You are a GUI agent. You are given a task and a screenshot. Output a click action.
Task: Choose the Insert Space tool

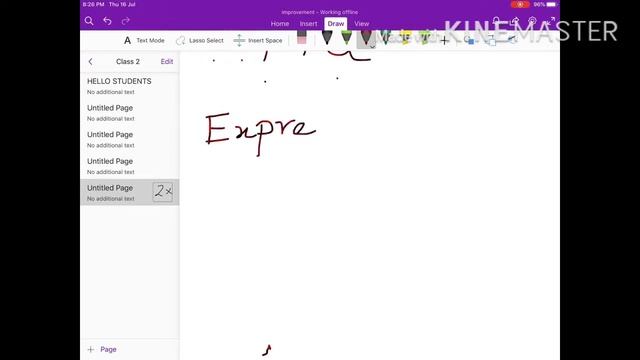pos(258,40)
